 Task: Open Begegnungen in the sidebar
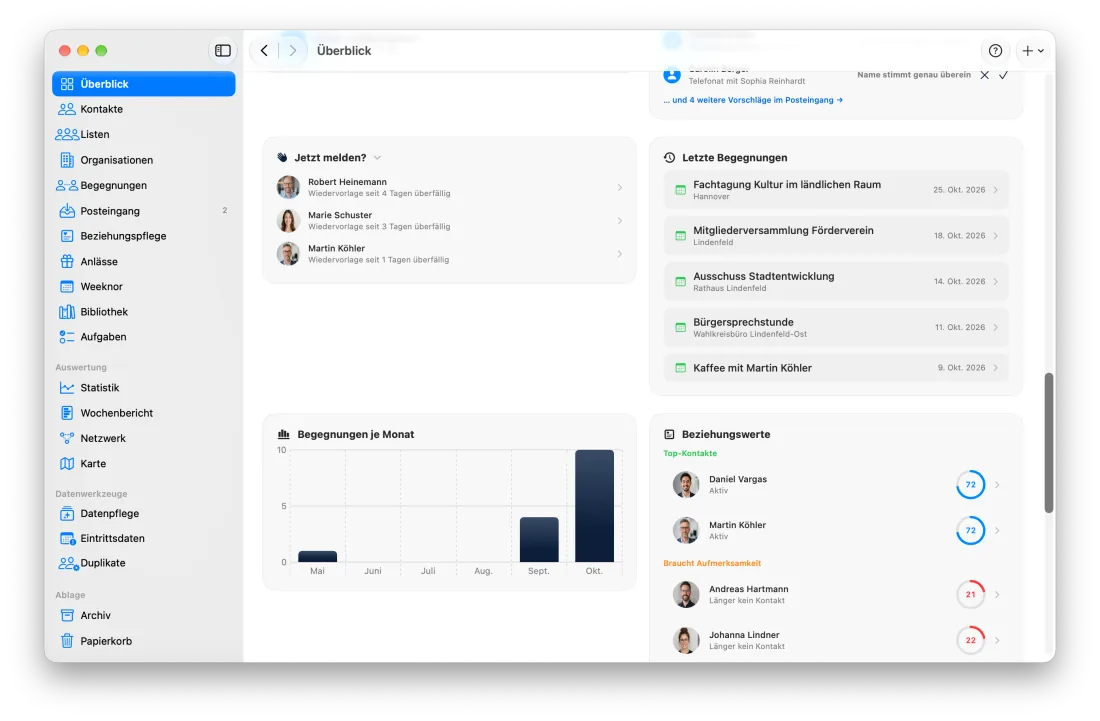click(x=144, y=185)
